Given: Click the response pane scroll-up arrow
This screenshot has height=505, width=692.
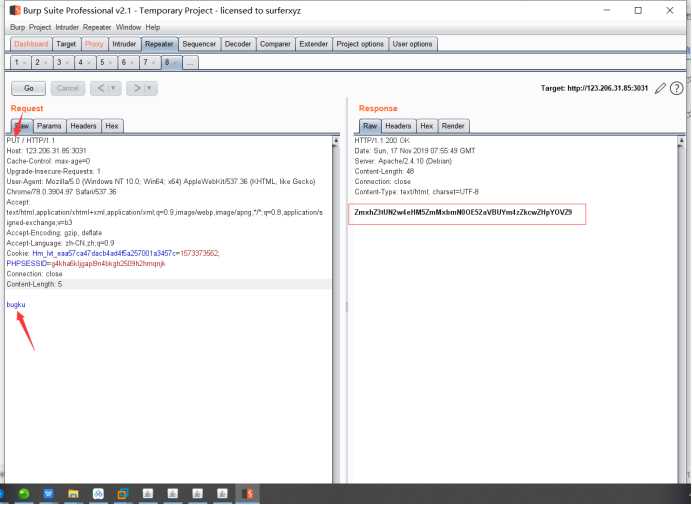Looking at the screenshot, I should pos(681,141).
